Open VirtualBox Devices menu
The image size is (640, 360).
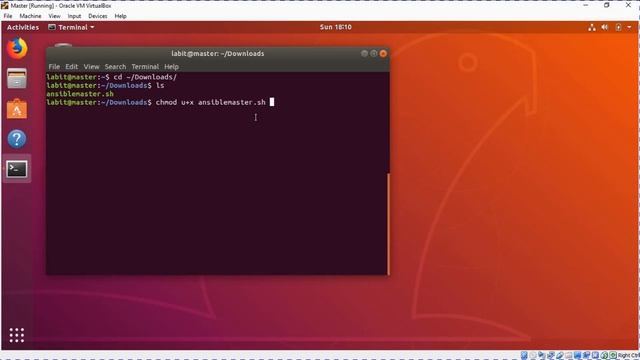tap(98, 16)
